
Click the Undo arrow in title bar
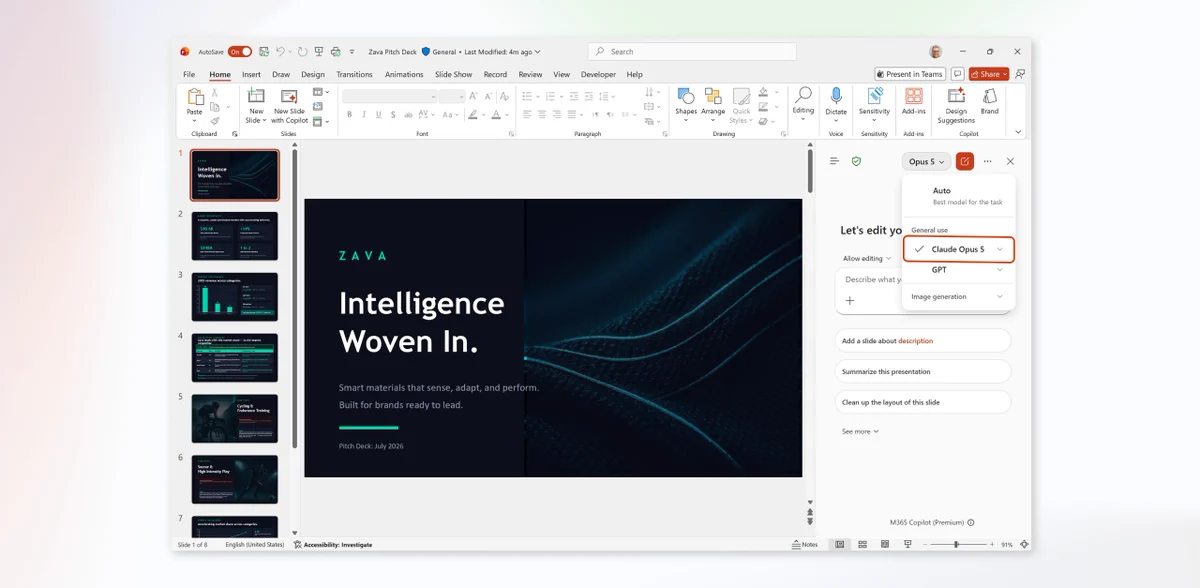click(x=280, y=51)
